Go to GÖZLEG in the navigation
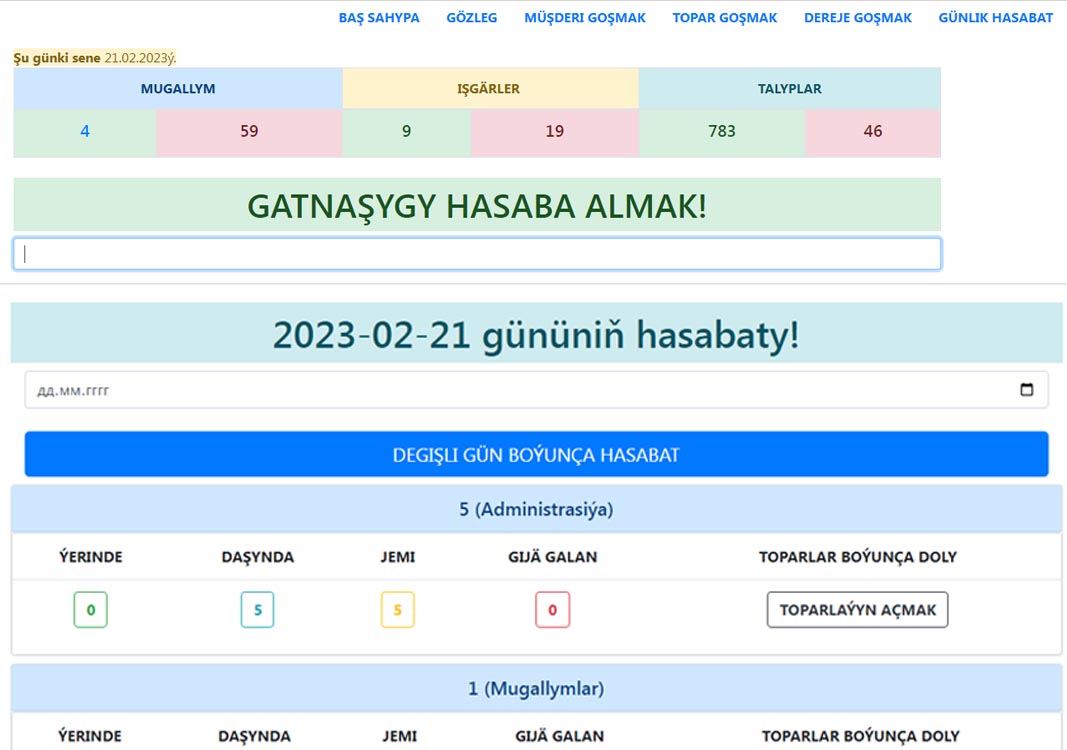 [x=472, y=18]
